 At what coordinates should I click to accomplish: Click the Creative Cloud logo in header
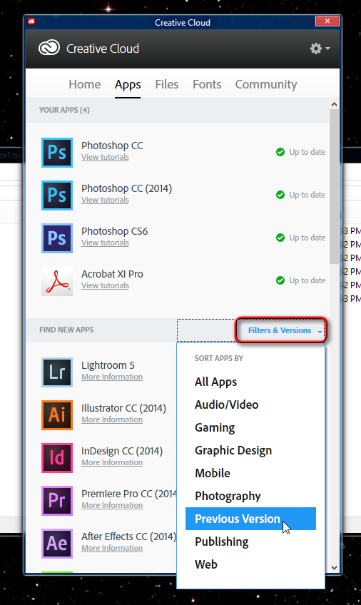[x=49, y=48]
